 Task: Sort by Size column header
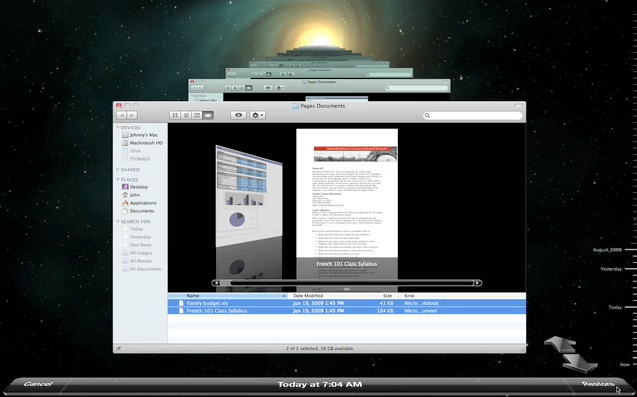pyautogui.click(x=379, y=296)
